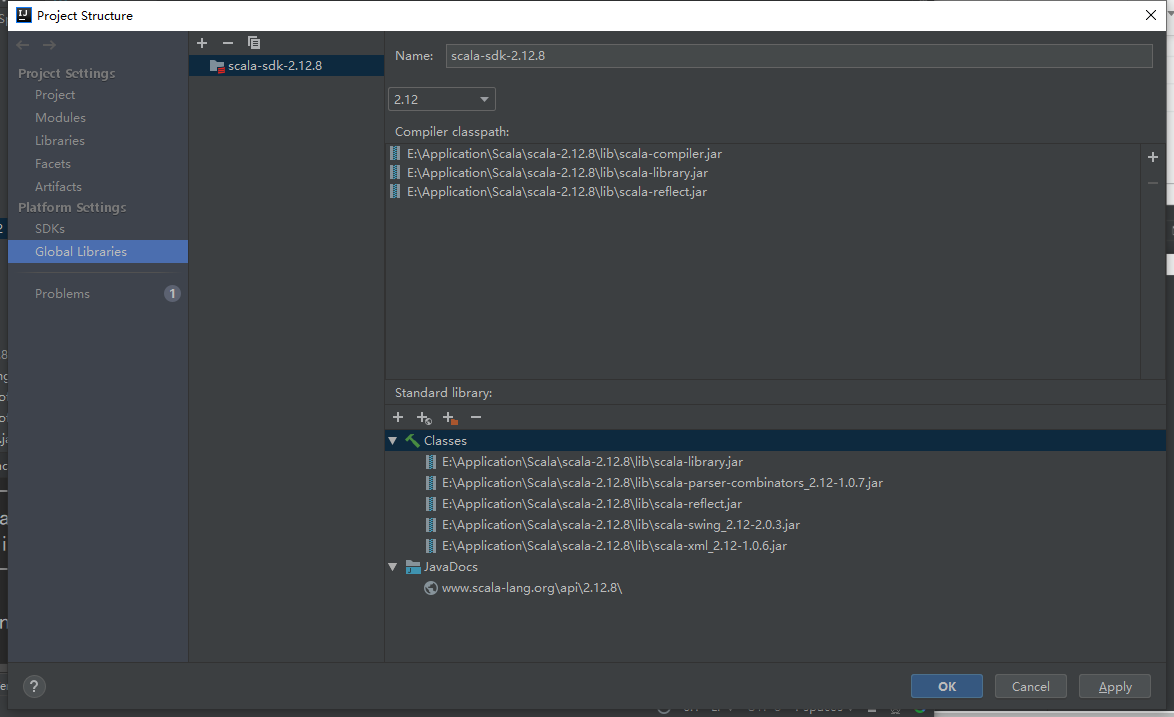Click the globe icon beside scala-lang.org URL
Image resolution: width=1174 pixels, height=717 pixels.
pyautogui.click(x=431, y=588)
